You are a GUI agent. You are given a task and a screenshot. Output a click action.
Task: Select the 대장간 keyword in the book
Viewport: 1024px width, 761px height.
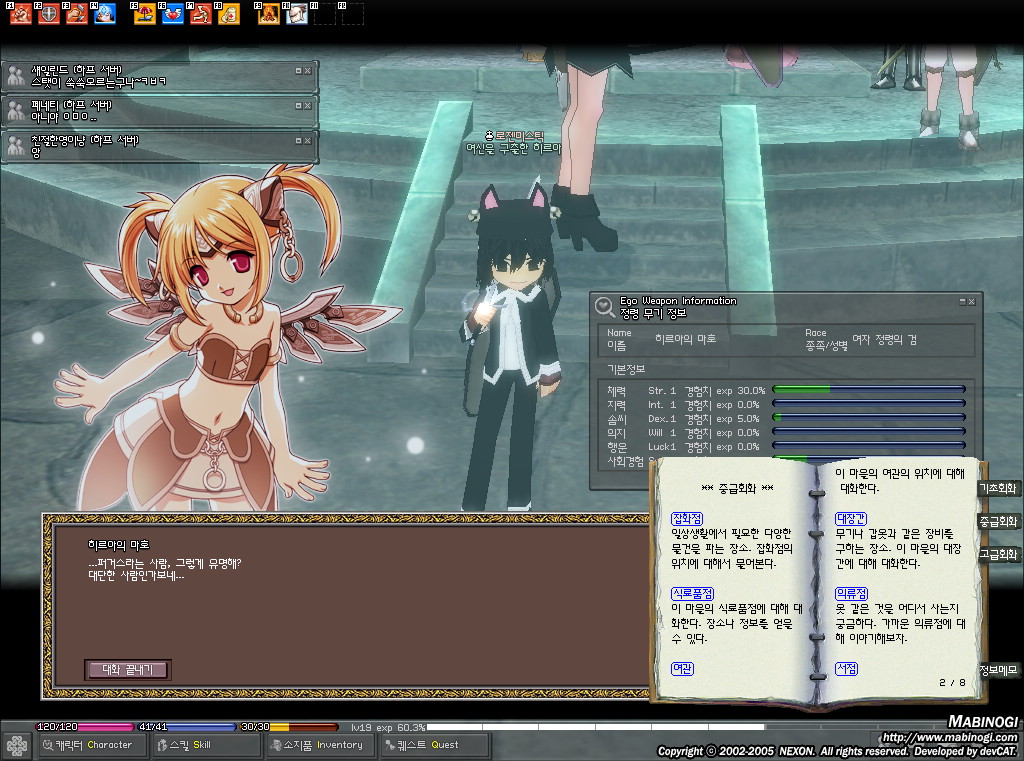(x=851, y=519)
